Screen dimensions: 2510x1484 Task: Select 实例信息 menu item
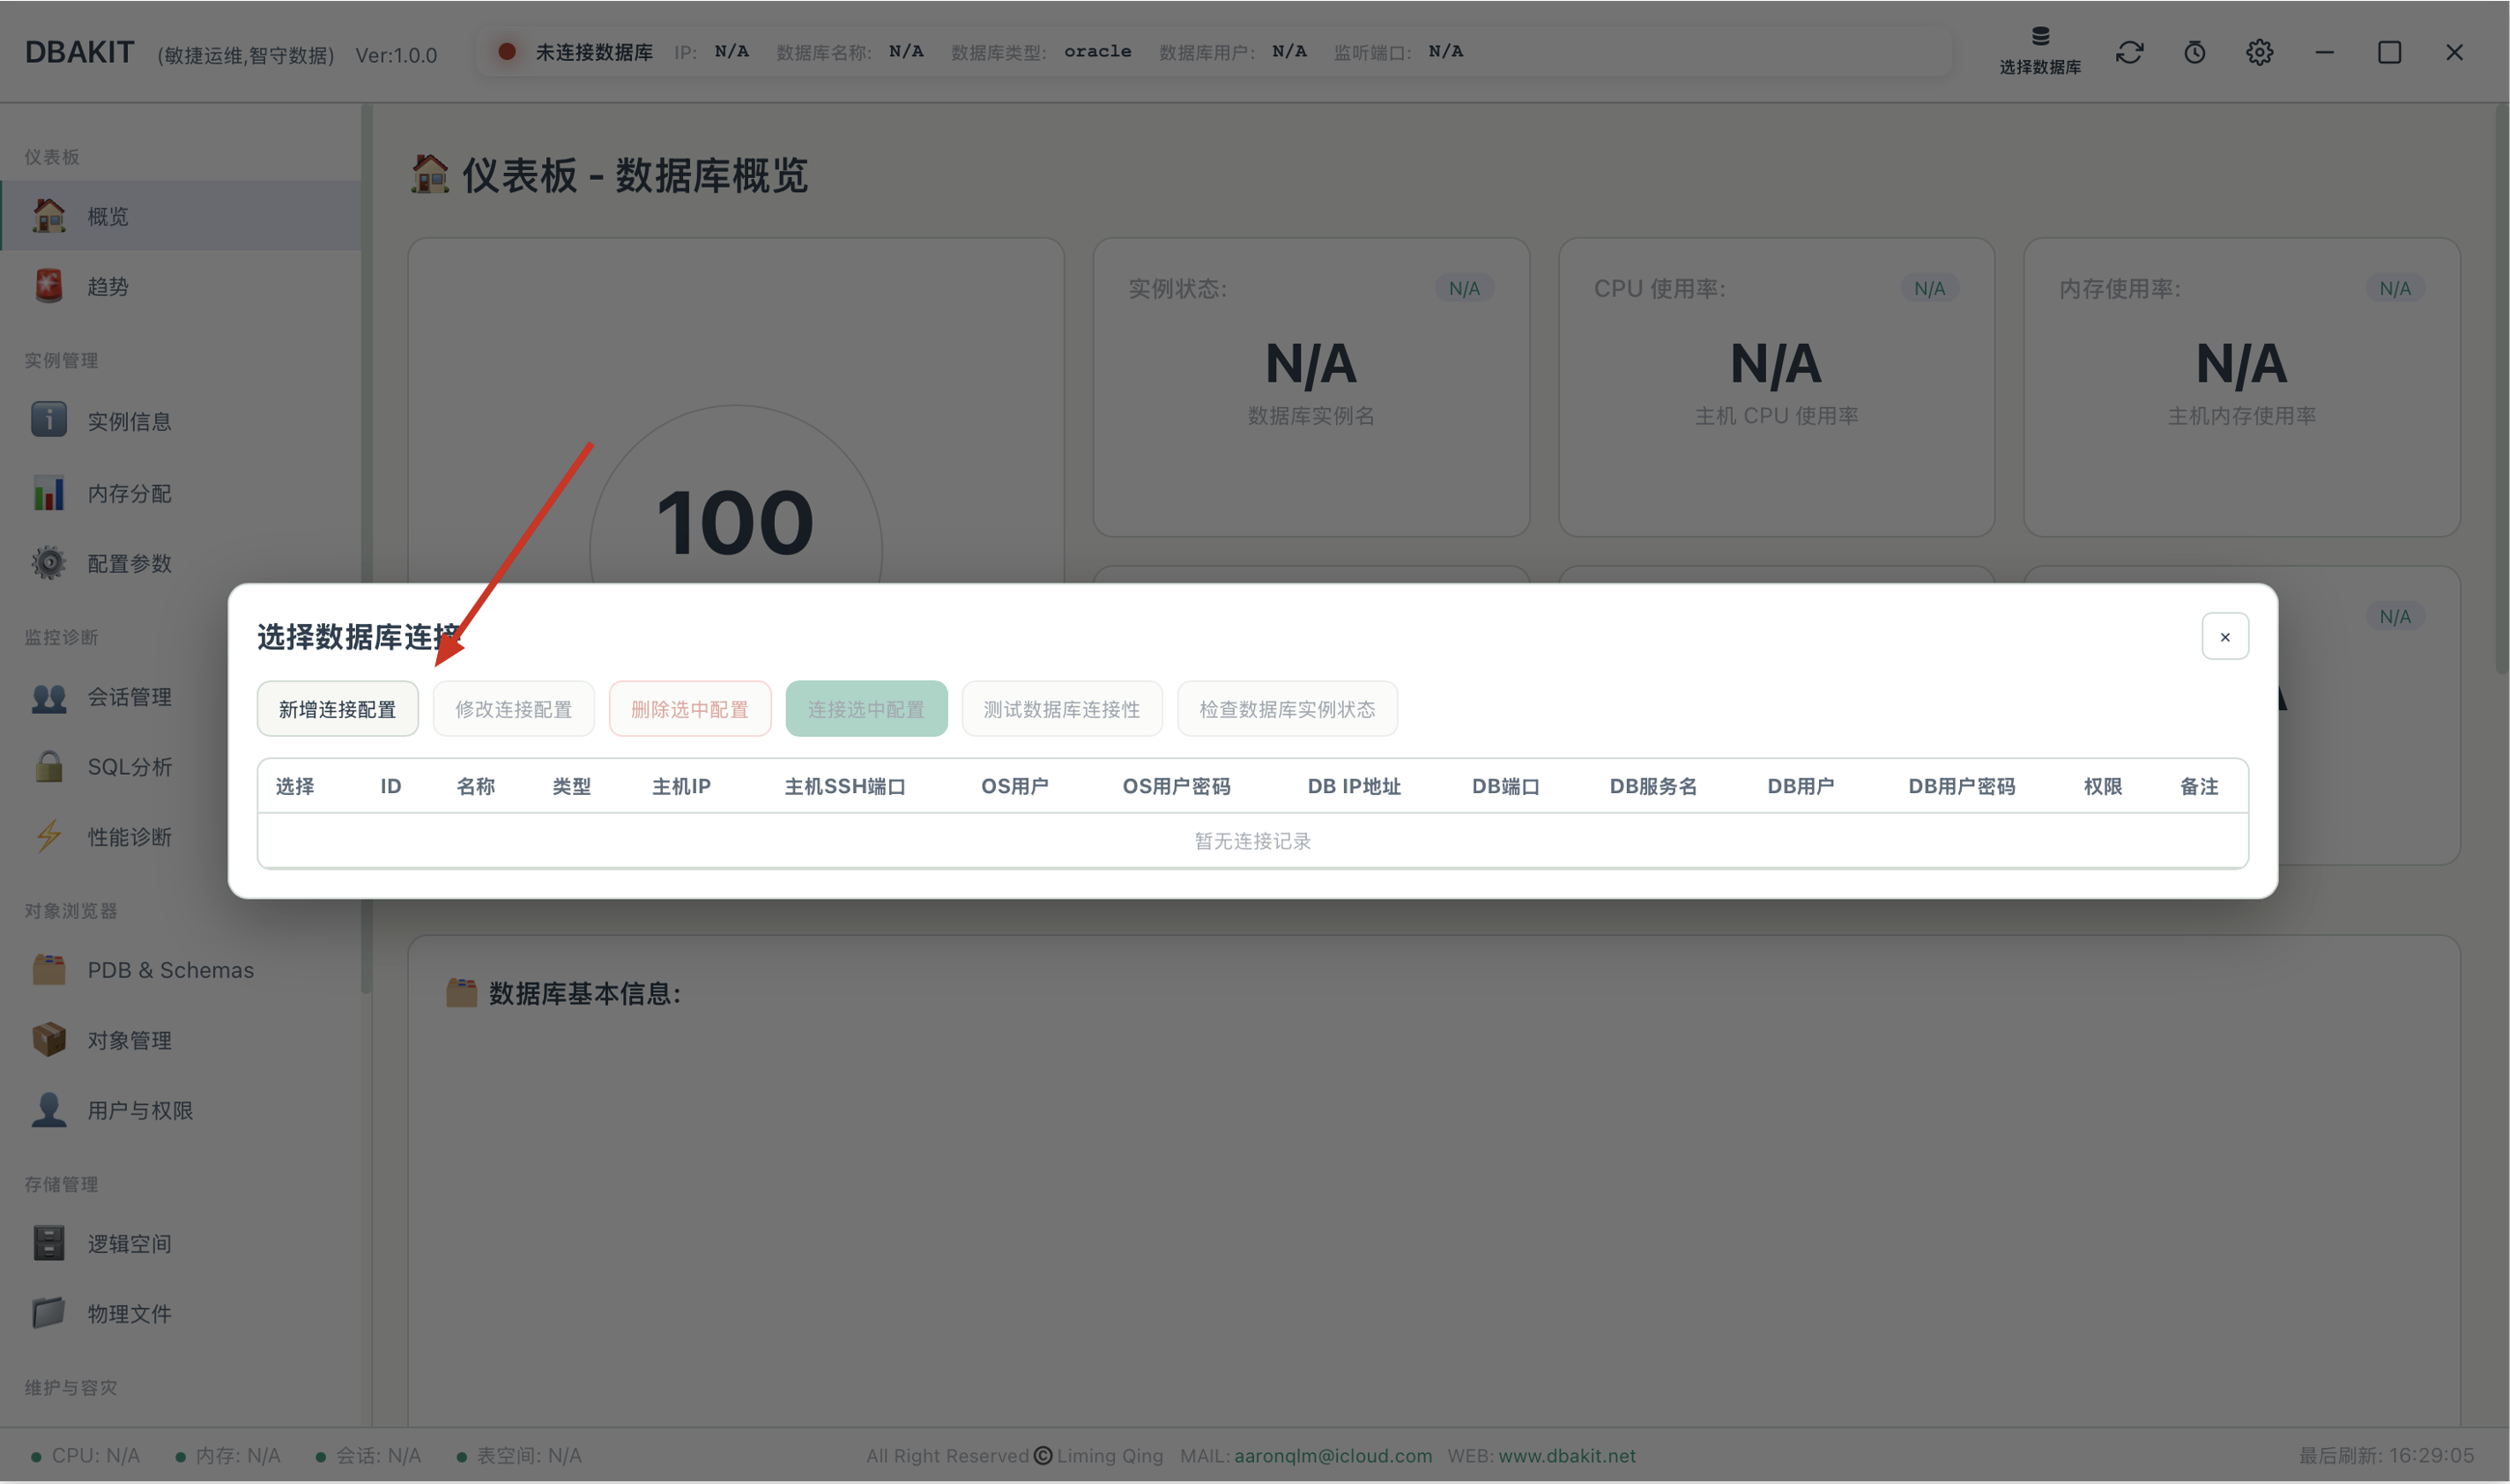click(x=180, y=421)
